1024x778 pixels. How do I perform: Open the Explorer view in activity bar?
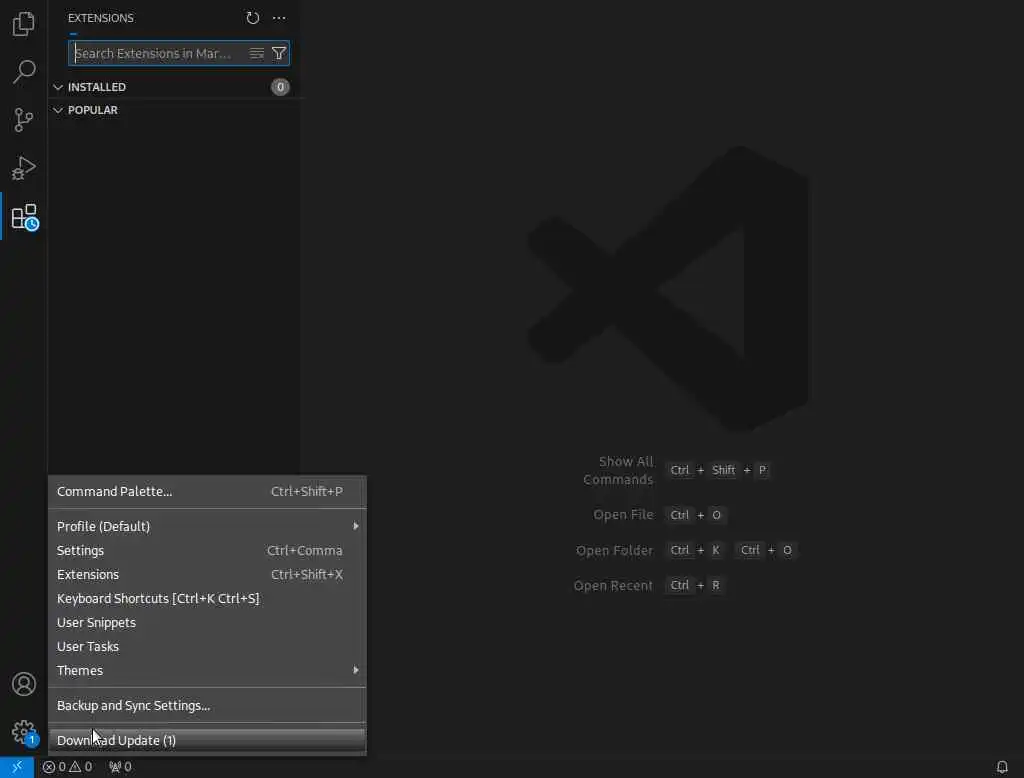[24, 24]
